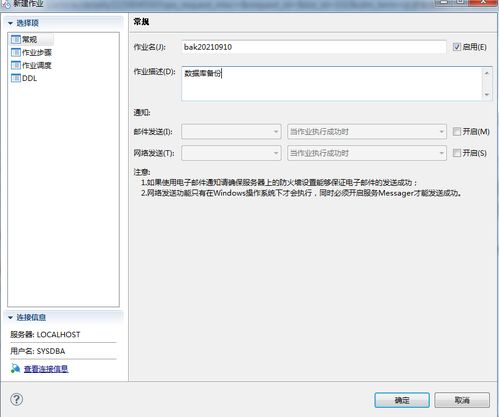Click the description box scroll down arrow
The image size is (499, 417).
(x=487, y=95)
